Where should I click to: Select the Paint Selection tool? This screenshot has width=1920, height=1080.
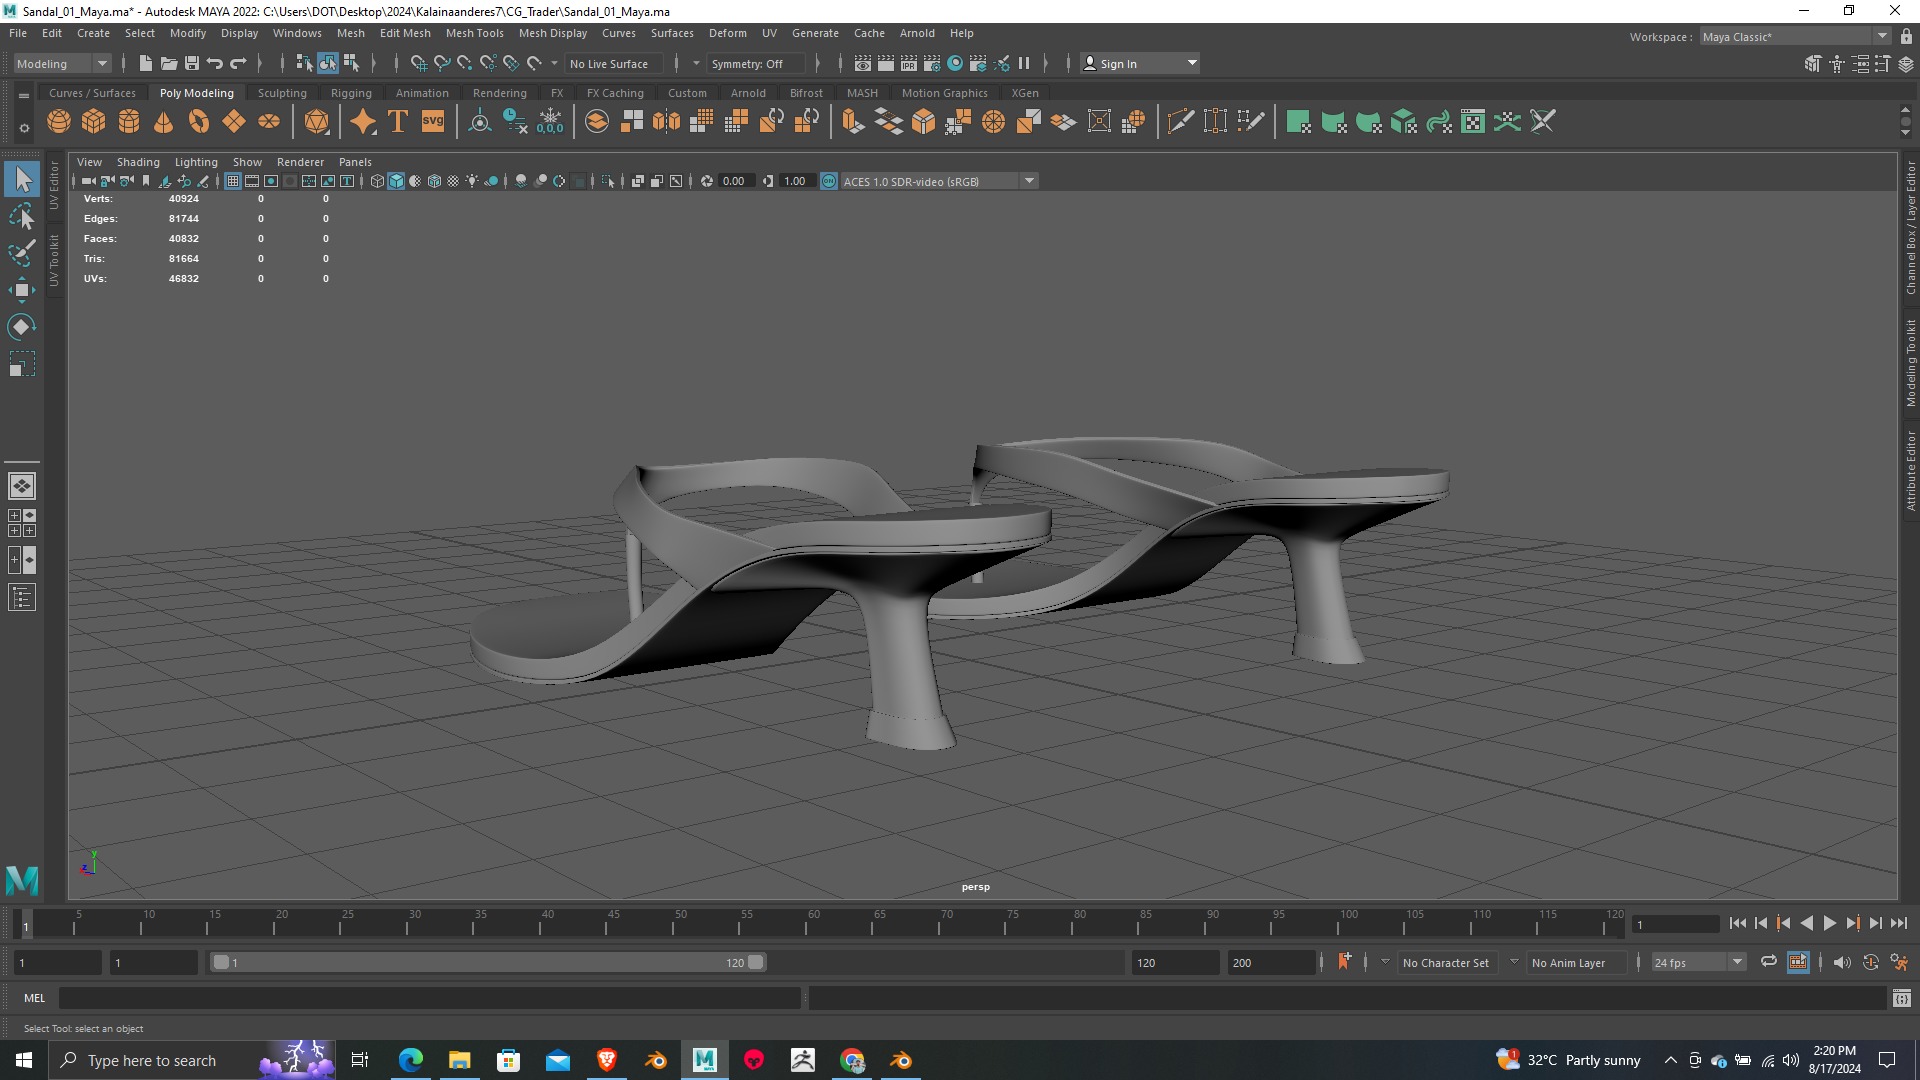coord(22,253)
